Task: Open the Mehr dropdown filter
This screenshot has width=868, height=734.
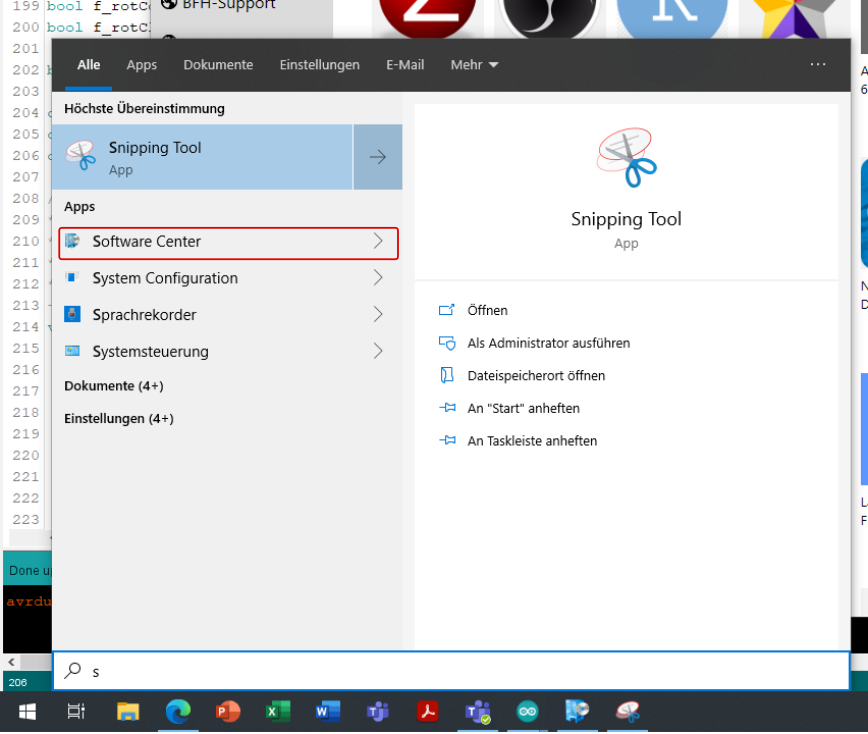Action: (474, 65)
